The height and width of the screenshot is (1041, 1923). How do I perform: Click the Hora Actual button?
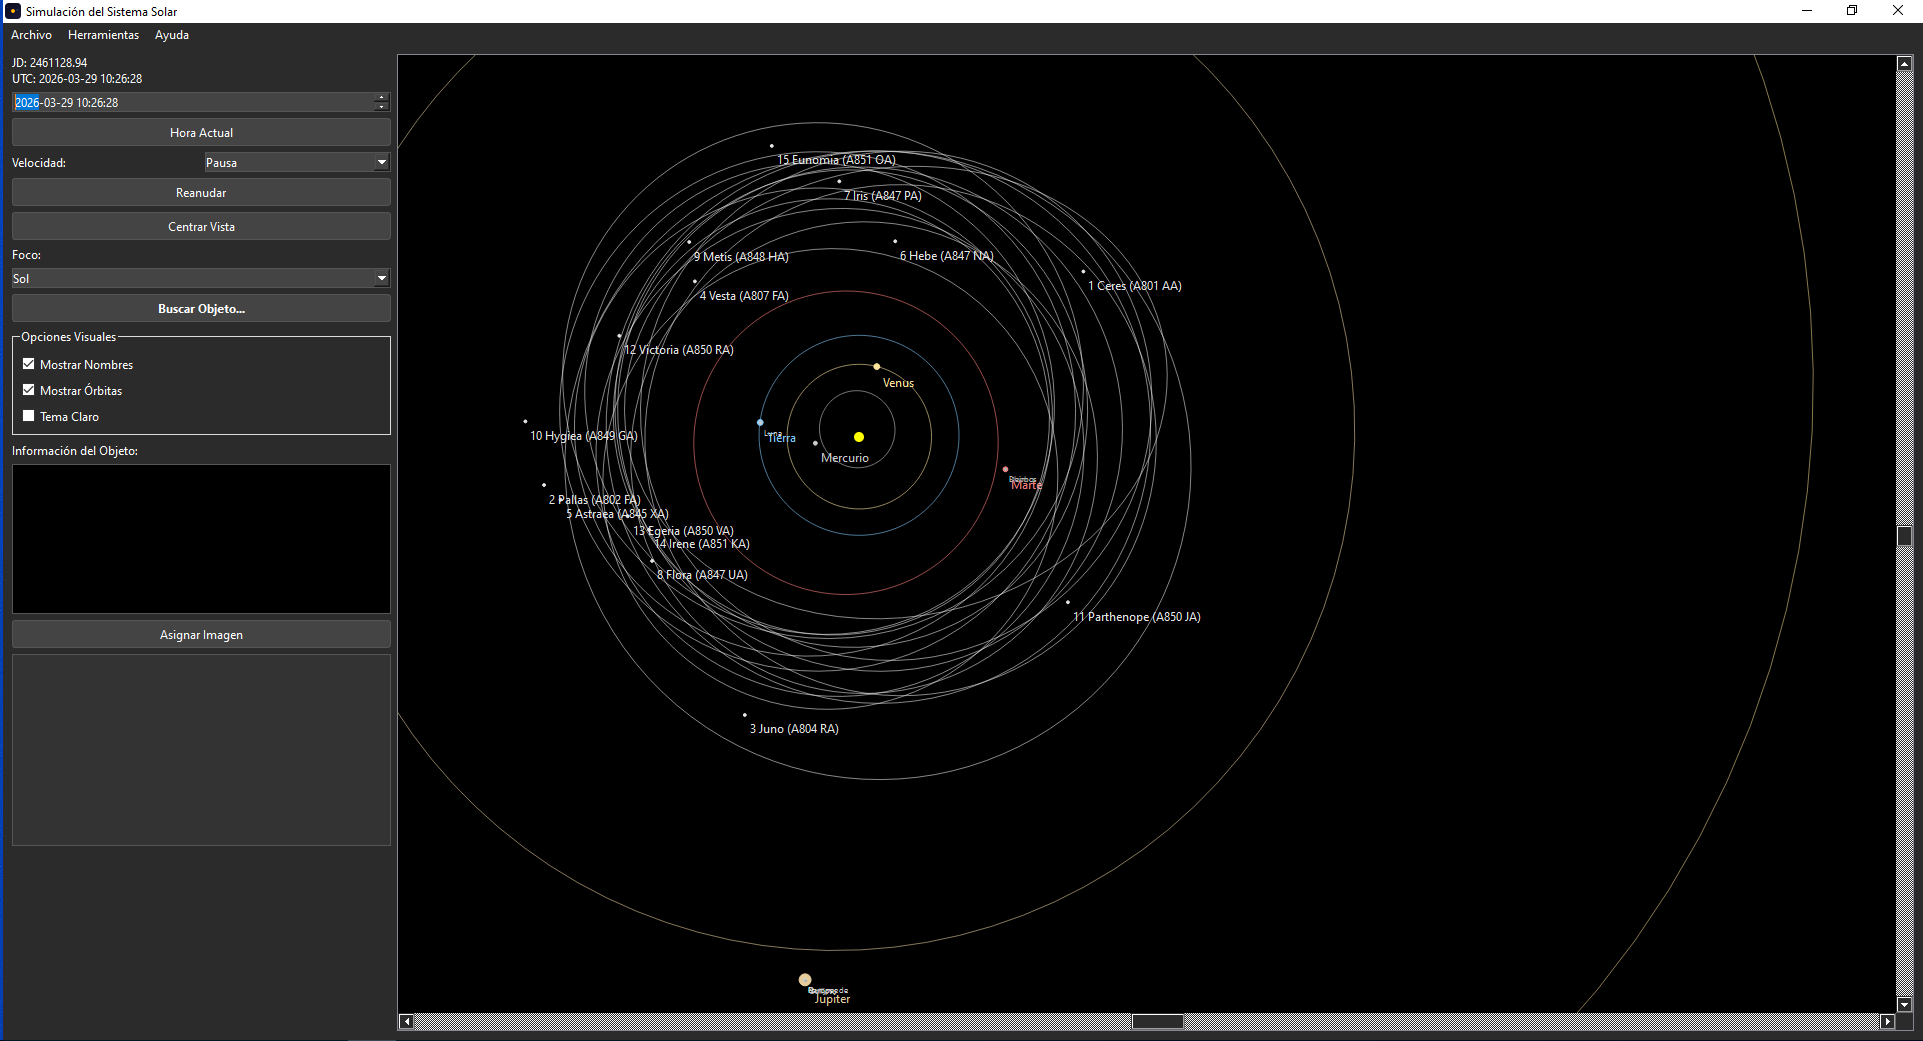coord(201,133)
